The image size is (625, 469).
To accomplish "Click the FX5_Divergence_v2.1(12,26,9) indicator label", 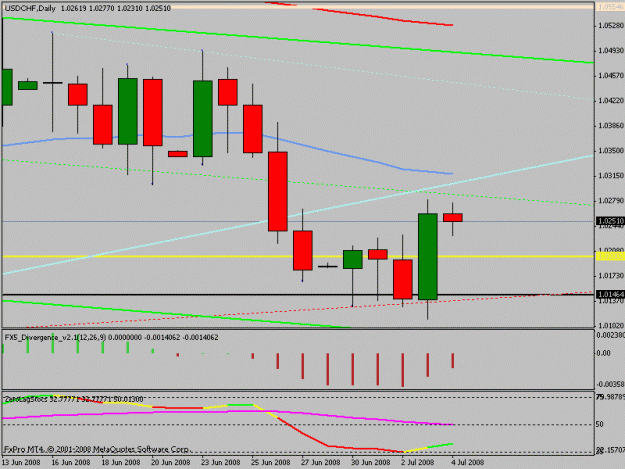I will (x=55, y=338).
